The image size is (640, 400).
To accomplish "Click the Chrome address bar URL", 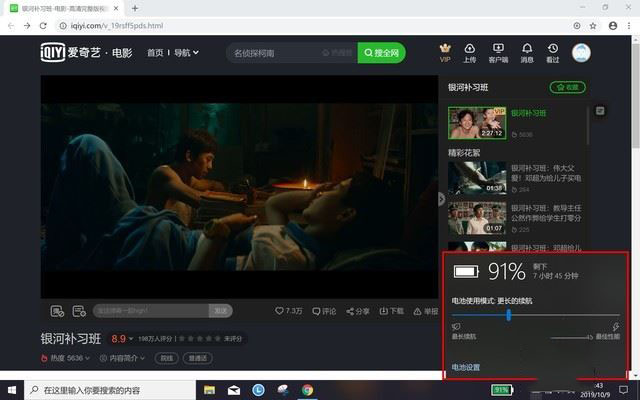I will click(117, 26).
